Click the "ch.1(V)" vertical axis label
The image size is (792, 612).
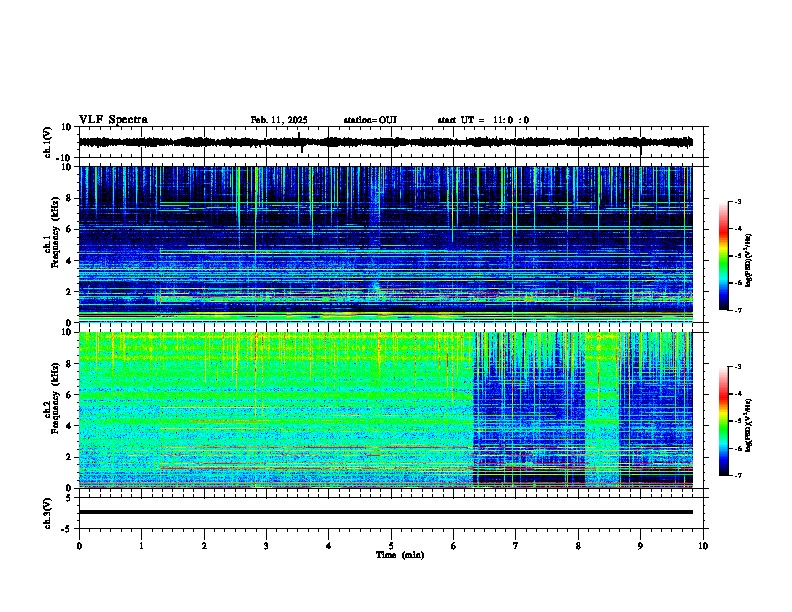(48, 142)
